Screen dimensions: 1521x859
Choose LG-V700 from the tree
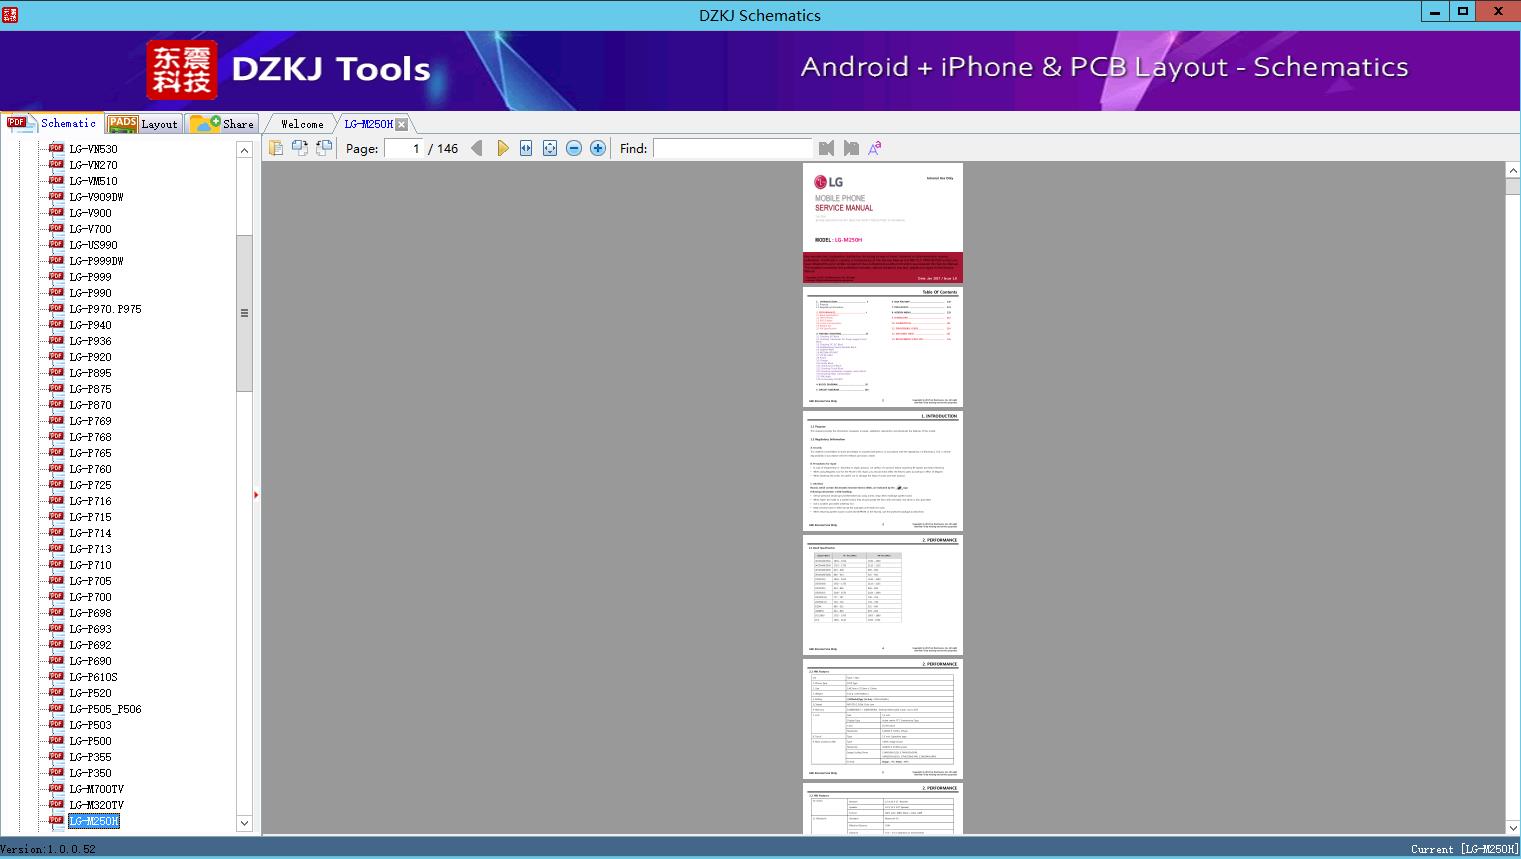(x=90, y=229)
